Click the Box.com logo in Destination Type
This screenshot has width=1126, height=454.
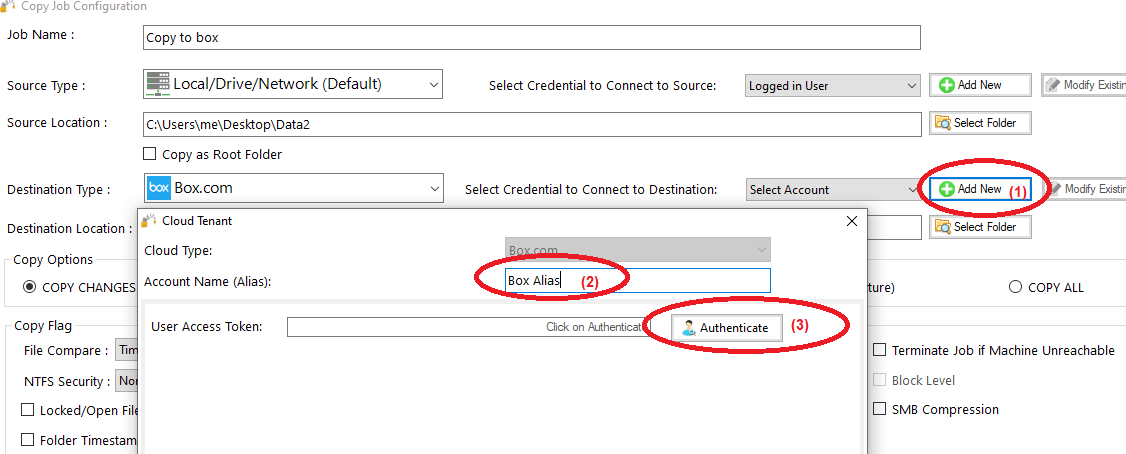tap(159, 188)
